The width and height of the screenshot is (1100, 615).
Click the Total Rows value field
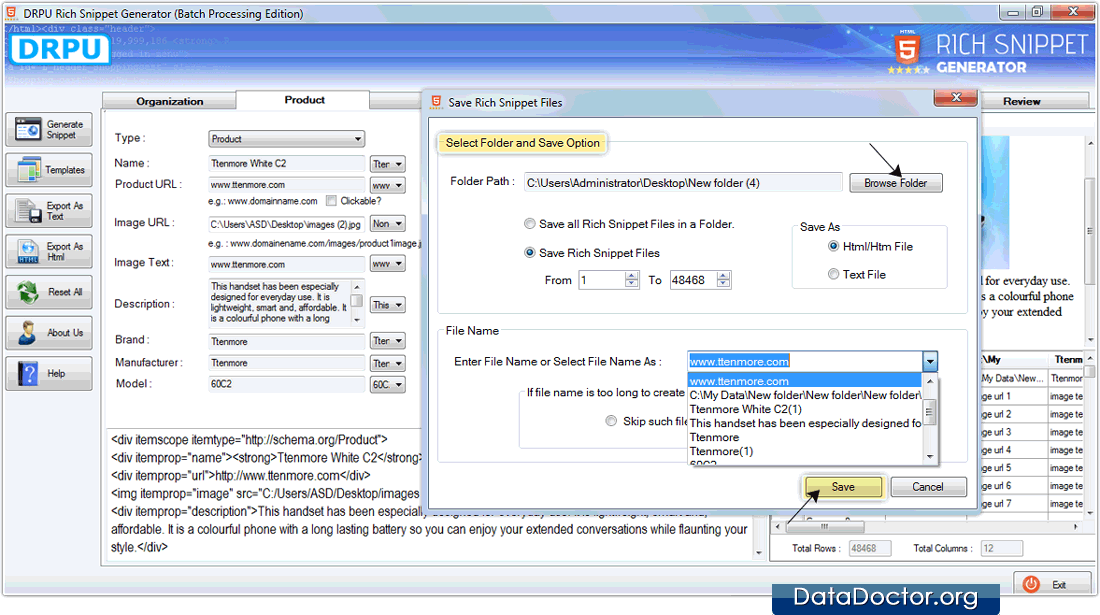click(x=869, y=548)
